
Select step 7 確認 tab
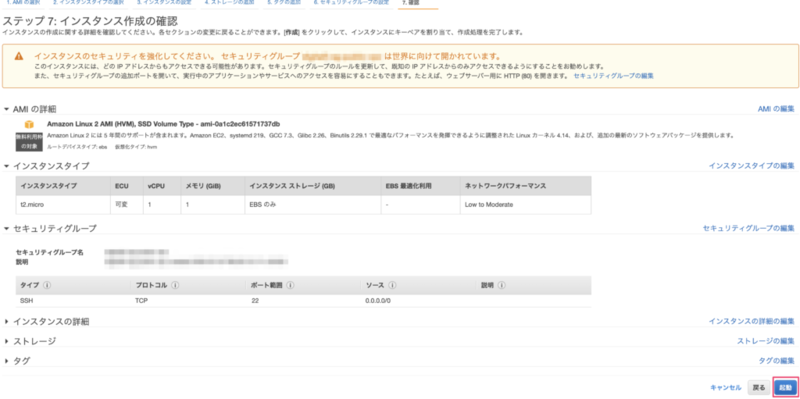411,3
